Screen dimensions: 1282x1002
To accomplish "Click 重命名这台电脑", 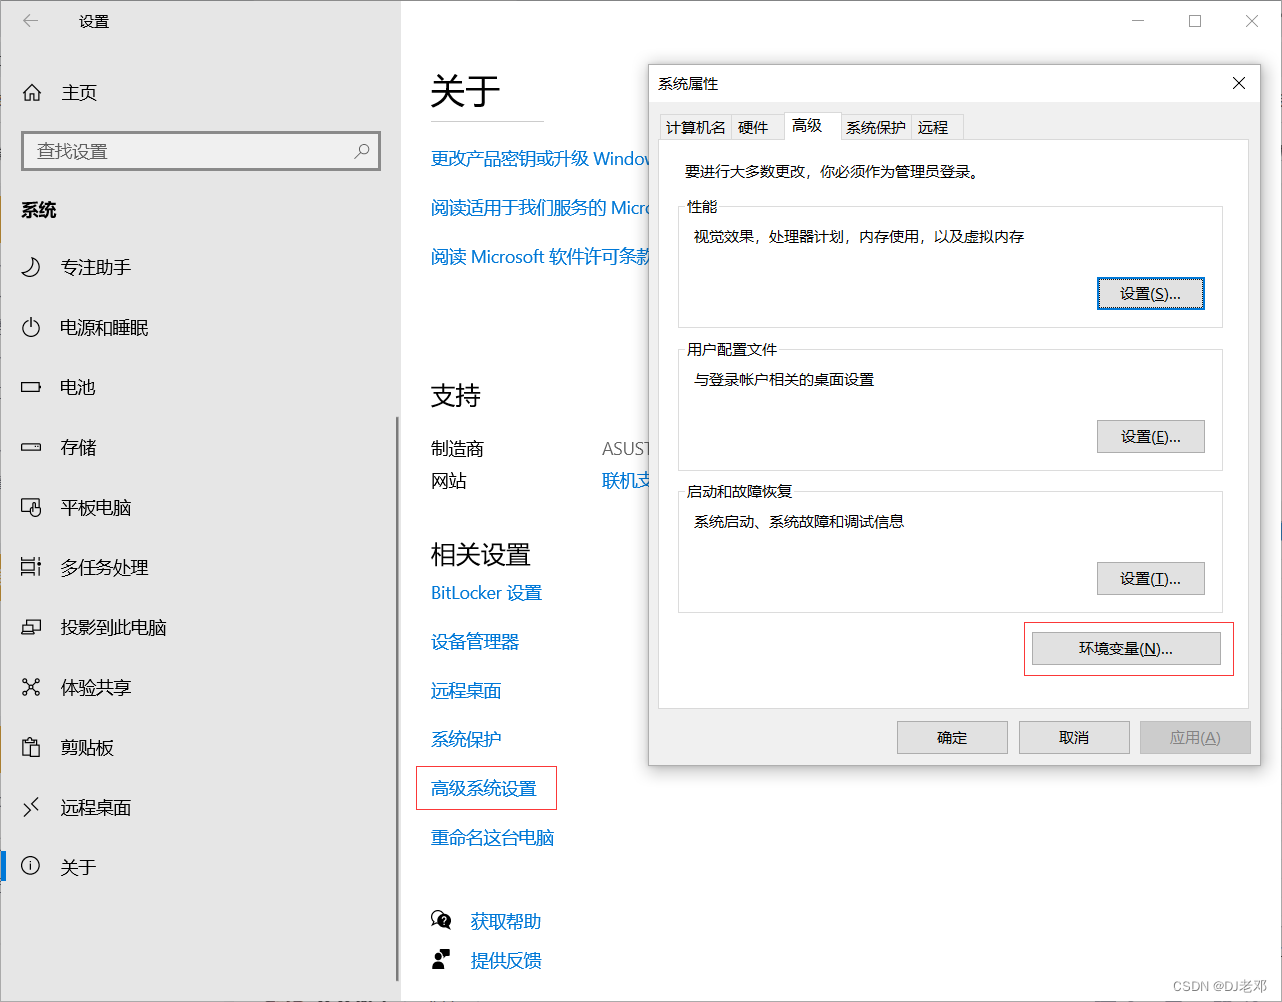I will (x=494, y=838).
